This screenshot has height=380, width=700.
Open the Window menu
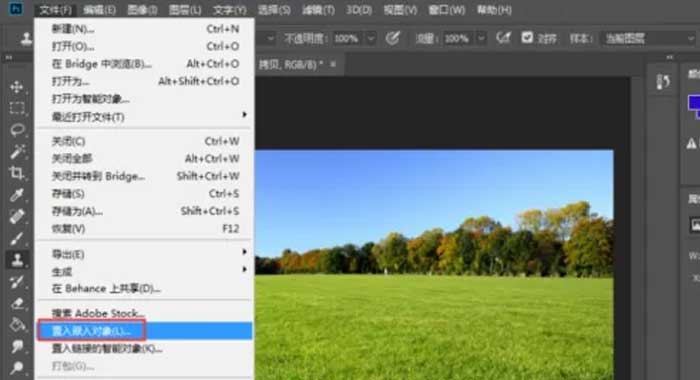coord(446,10)
